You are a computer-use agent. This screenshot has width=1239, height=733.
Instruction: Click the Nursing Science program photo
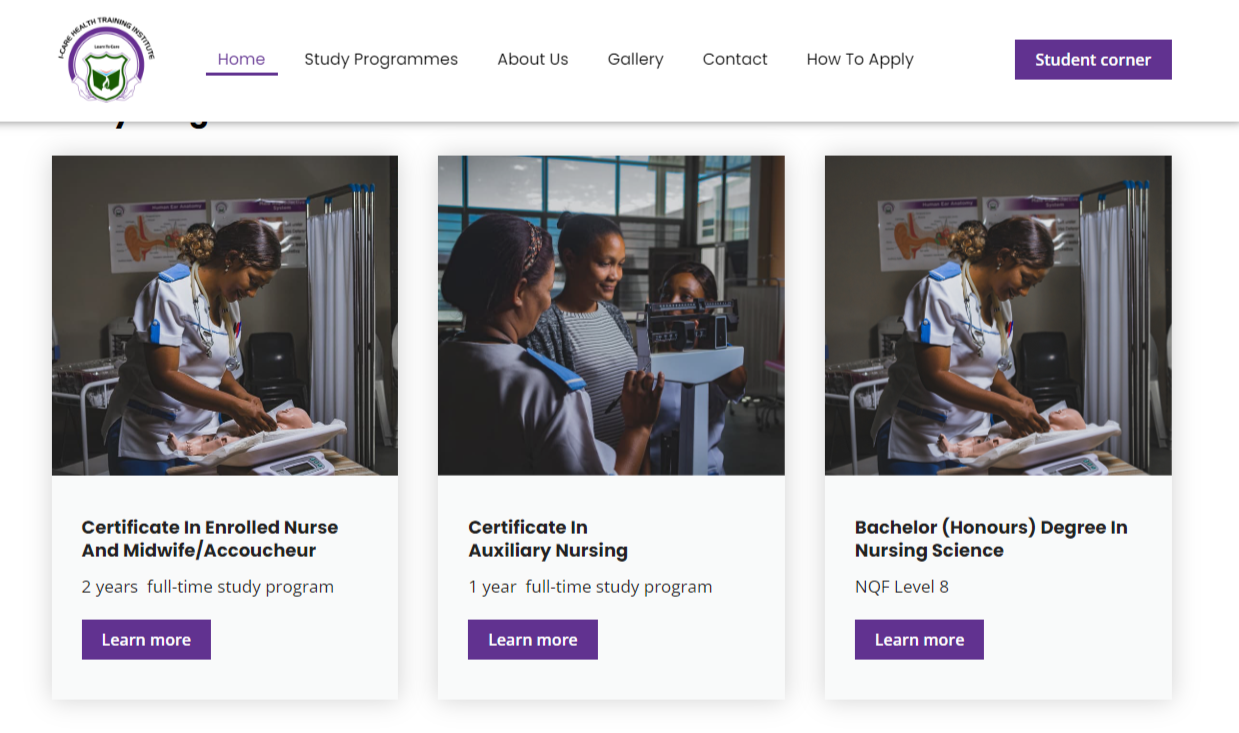point(997,314)
